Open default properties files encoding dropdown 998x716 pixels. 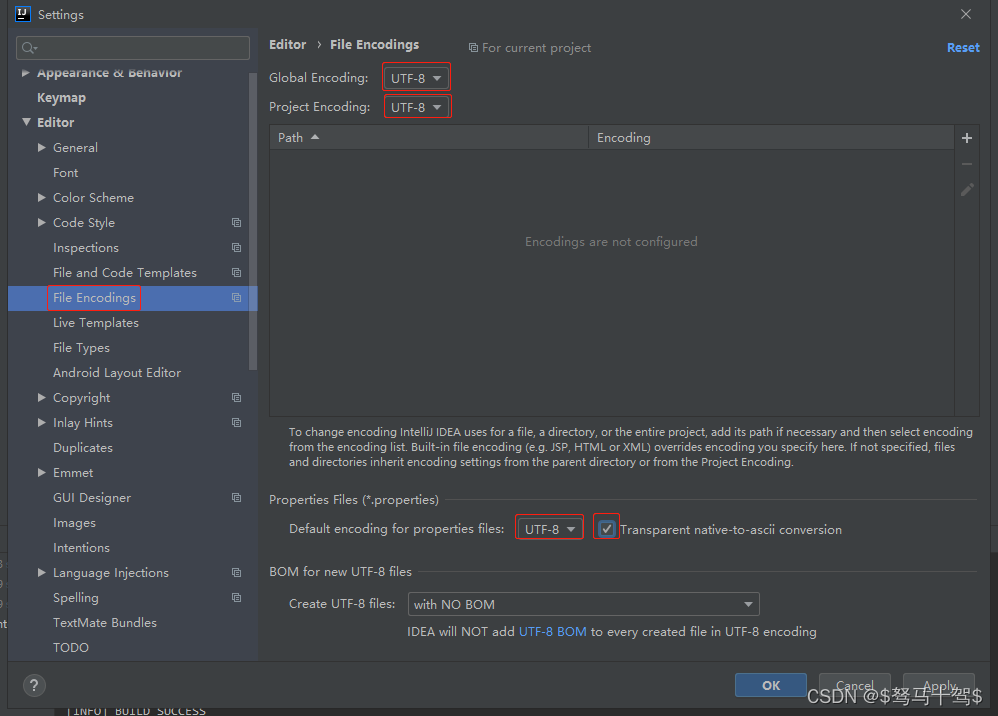coord(549,529)
